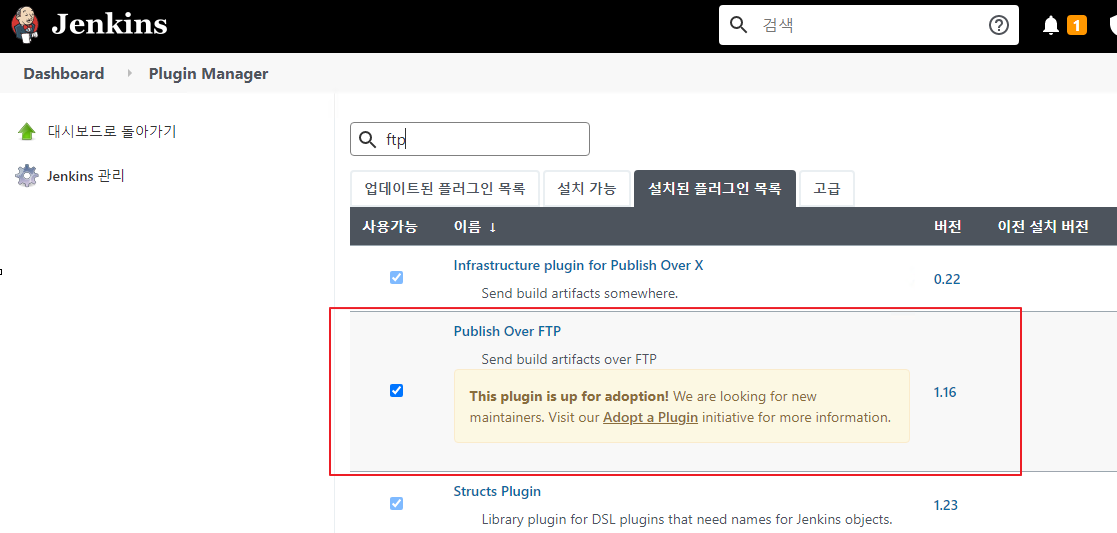Click the Jenkins butler logo icon

pyautogui.click(x=26, y=25)
